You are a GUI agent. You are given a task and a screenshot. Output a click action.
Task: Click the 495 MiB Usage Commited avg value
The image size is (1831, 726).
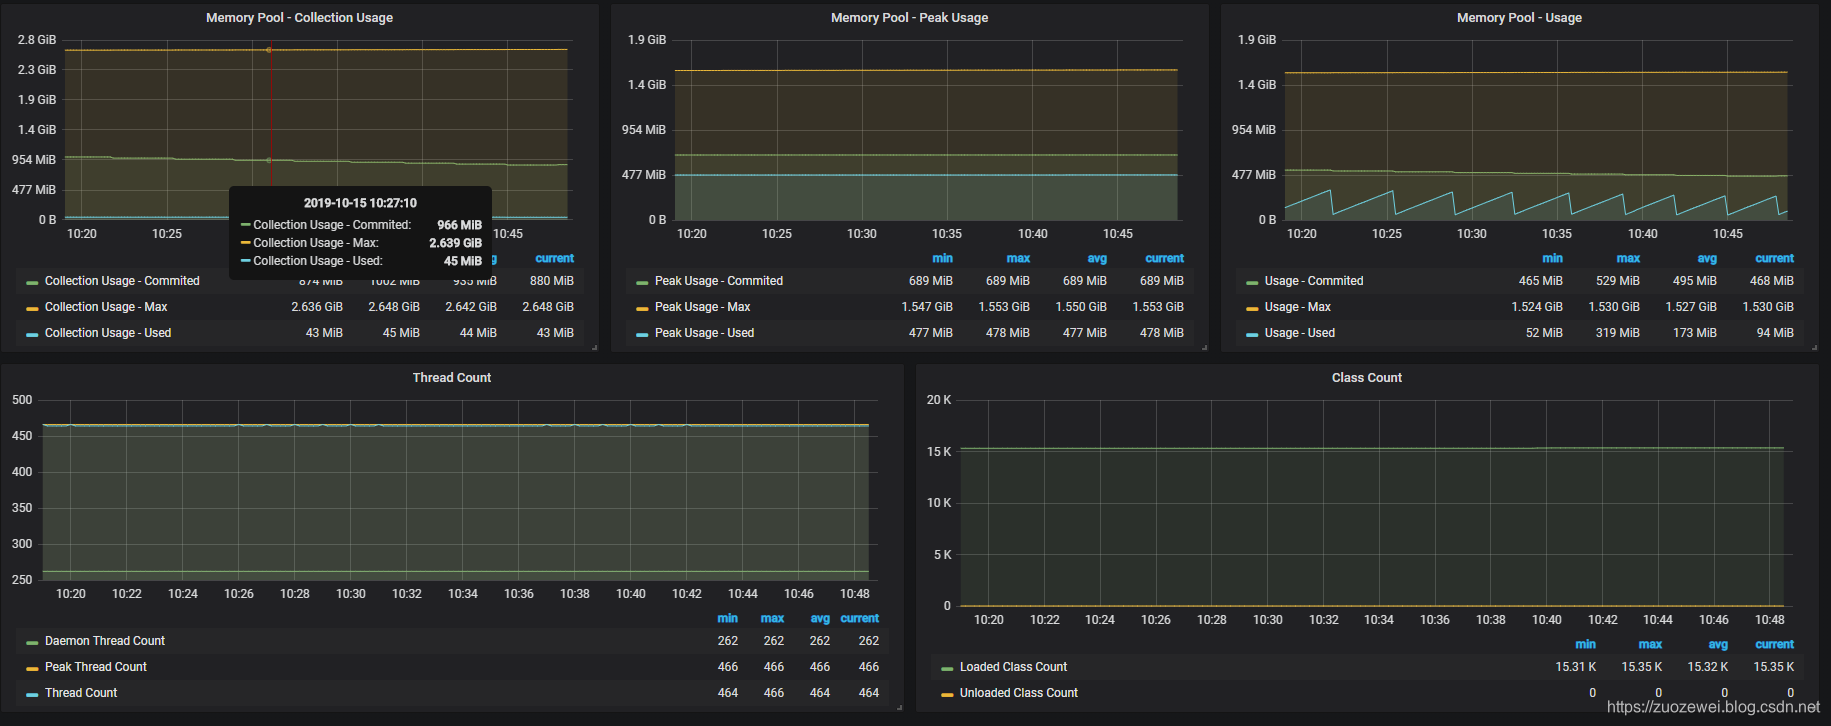coord(1695,281)
